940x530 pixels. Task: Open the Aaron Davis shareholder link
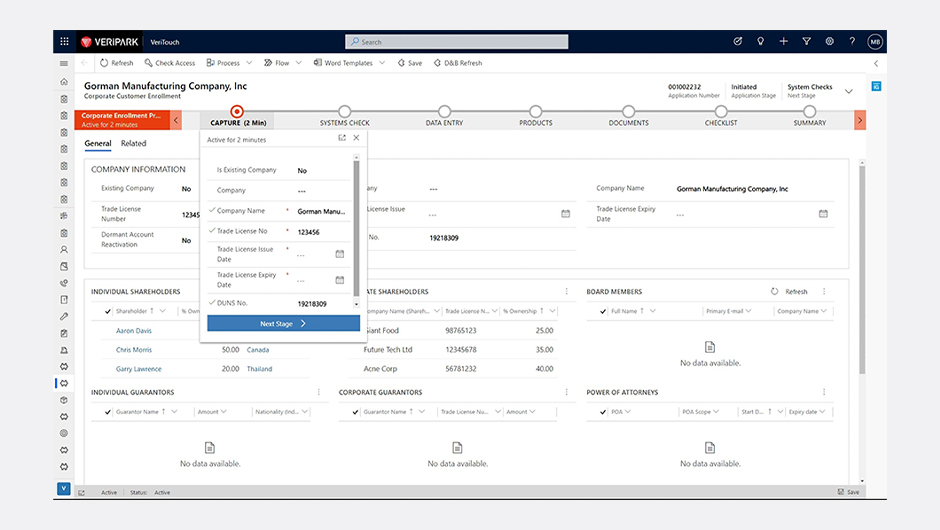134,330
